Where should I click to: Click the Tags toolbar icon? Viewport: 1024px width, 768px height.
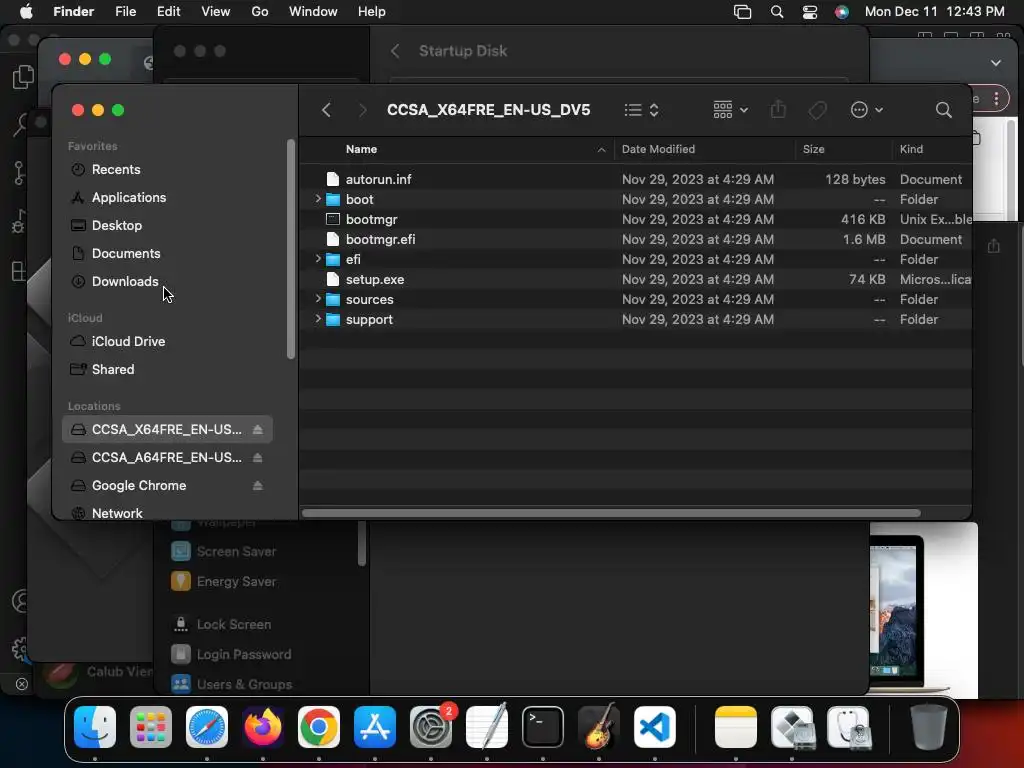point(817,110)
